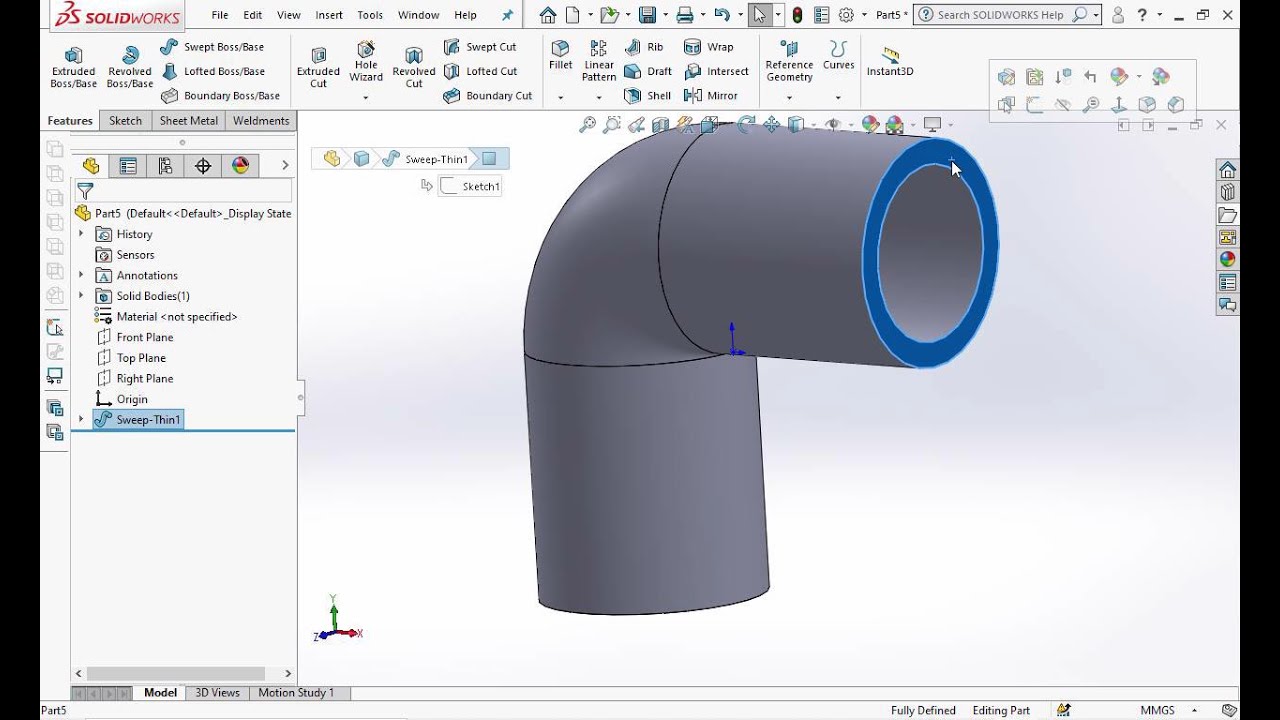Switch to the Motion Study 1 tab
1280x720 pixels.
pos(296,692)
